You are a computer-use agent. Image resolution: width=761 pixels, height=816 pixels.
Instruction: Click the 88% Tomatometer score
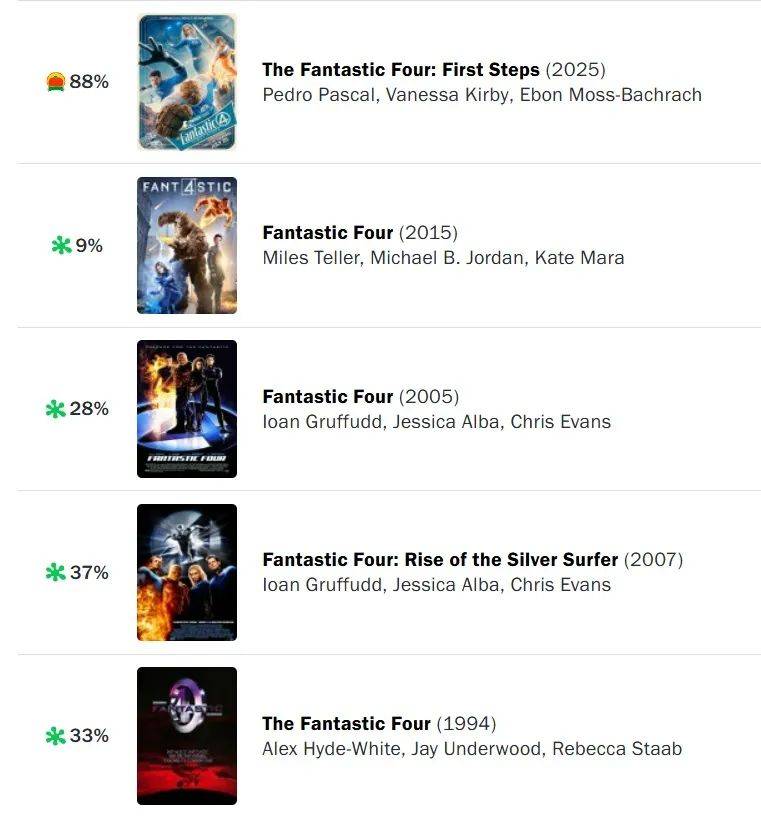click(x=89, y=82)
